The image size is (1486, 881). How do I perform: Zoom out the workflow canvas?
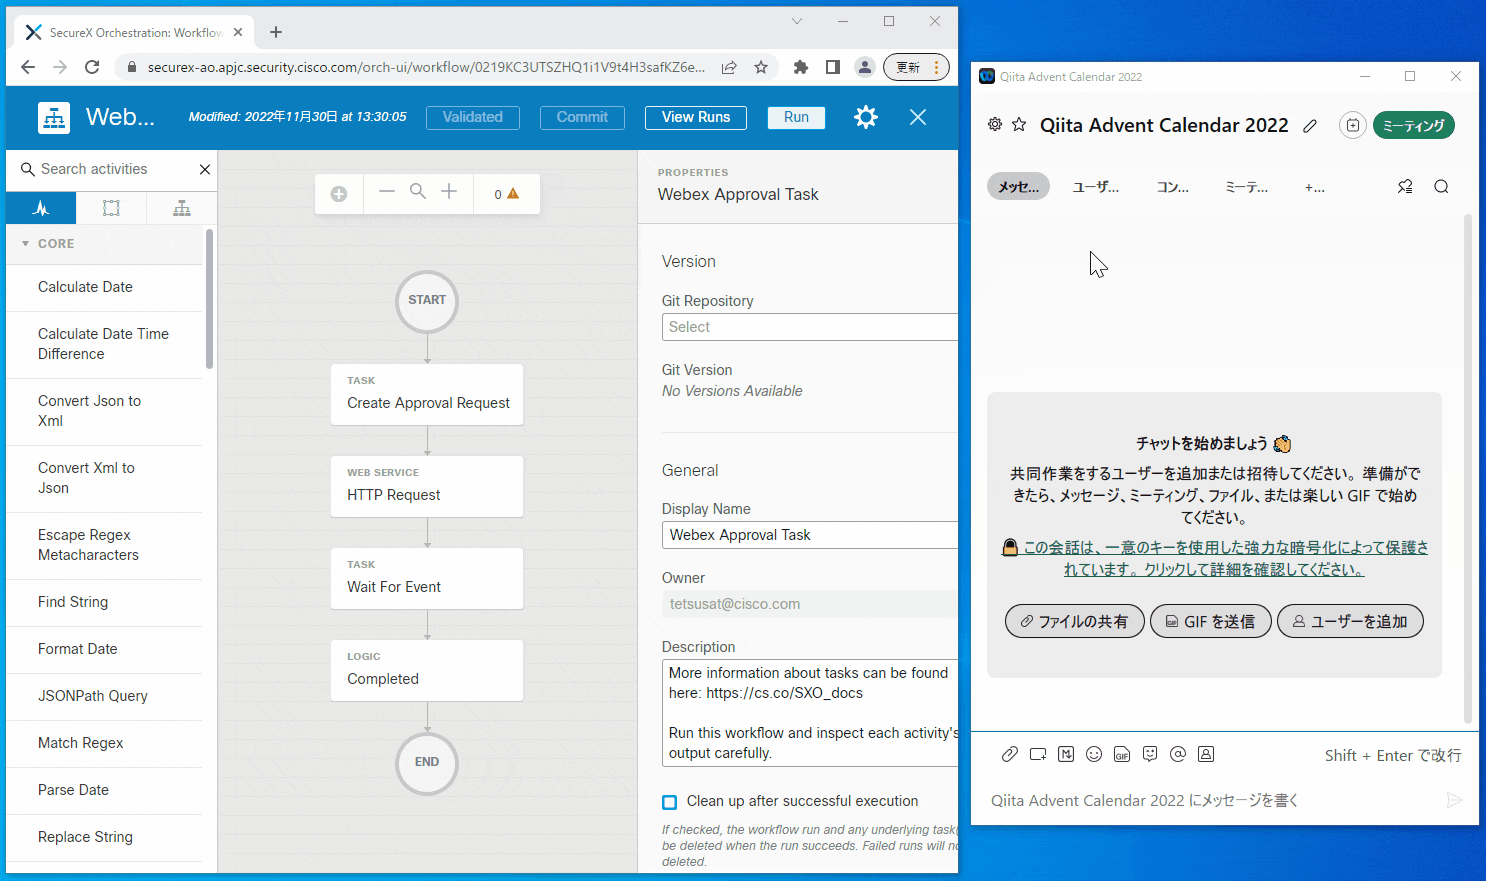pos(387,191)
